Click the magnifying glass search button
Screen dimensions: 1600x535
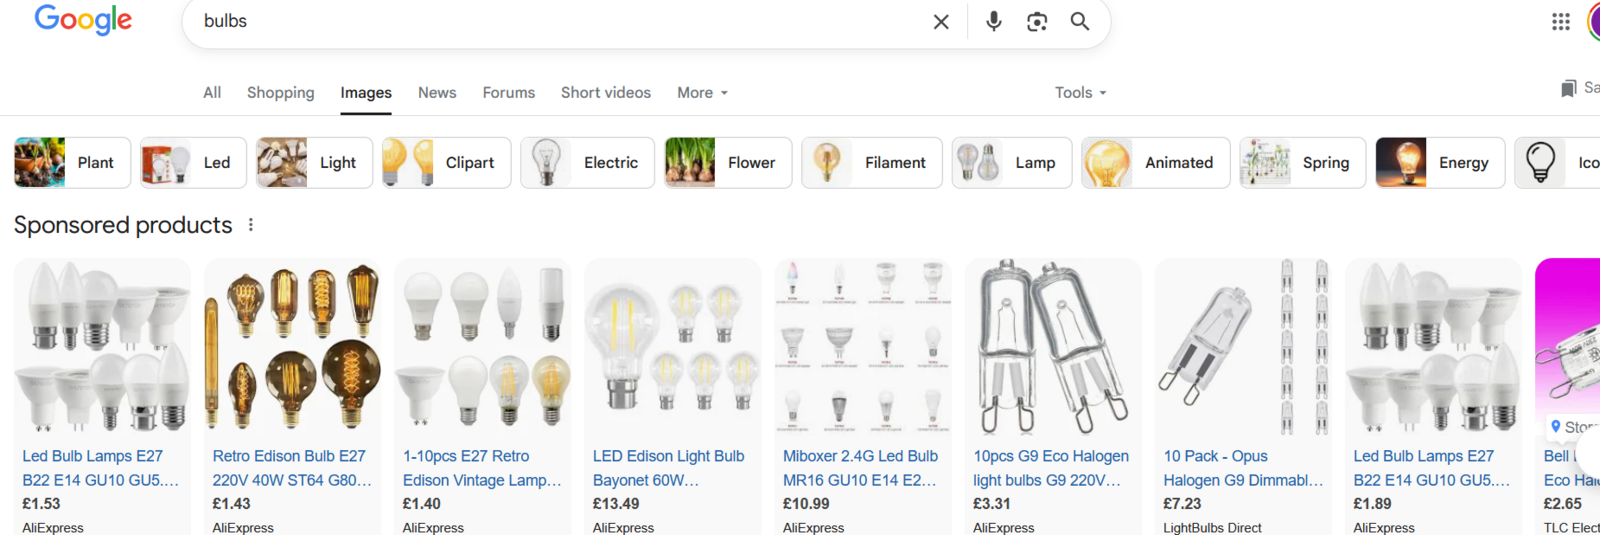[x=1080, y=21]
